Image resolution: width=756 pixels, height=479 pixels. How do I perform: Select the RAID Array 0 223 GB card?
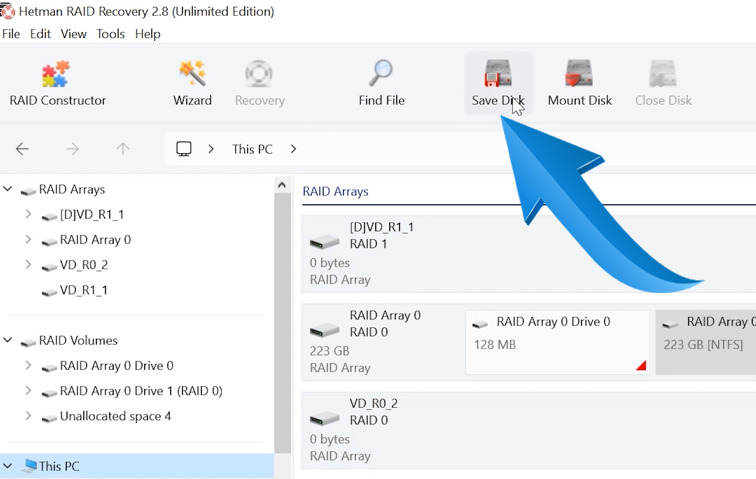coord(382,342)
